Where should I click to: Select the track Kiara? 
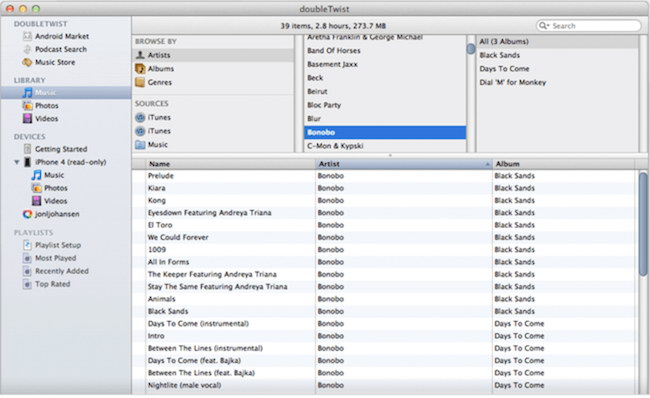[x=157, y=188]
